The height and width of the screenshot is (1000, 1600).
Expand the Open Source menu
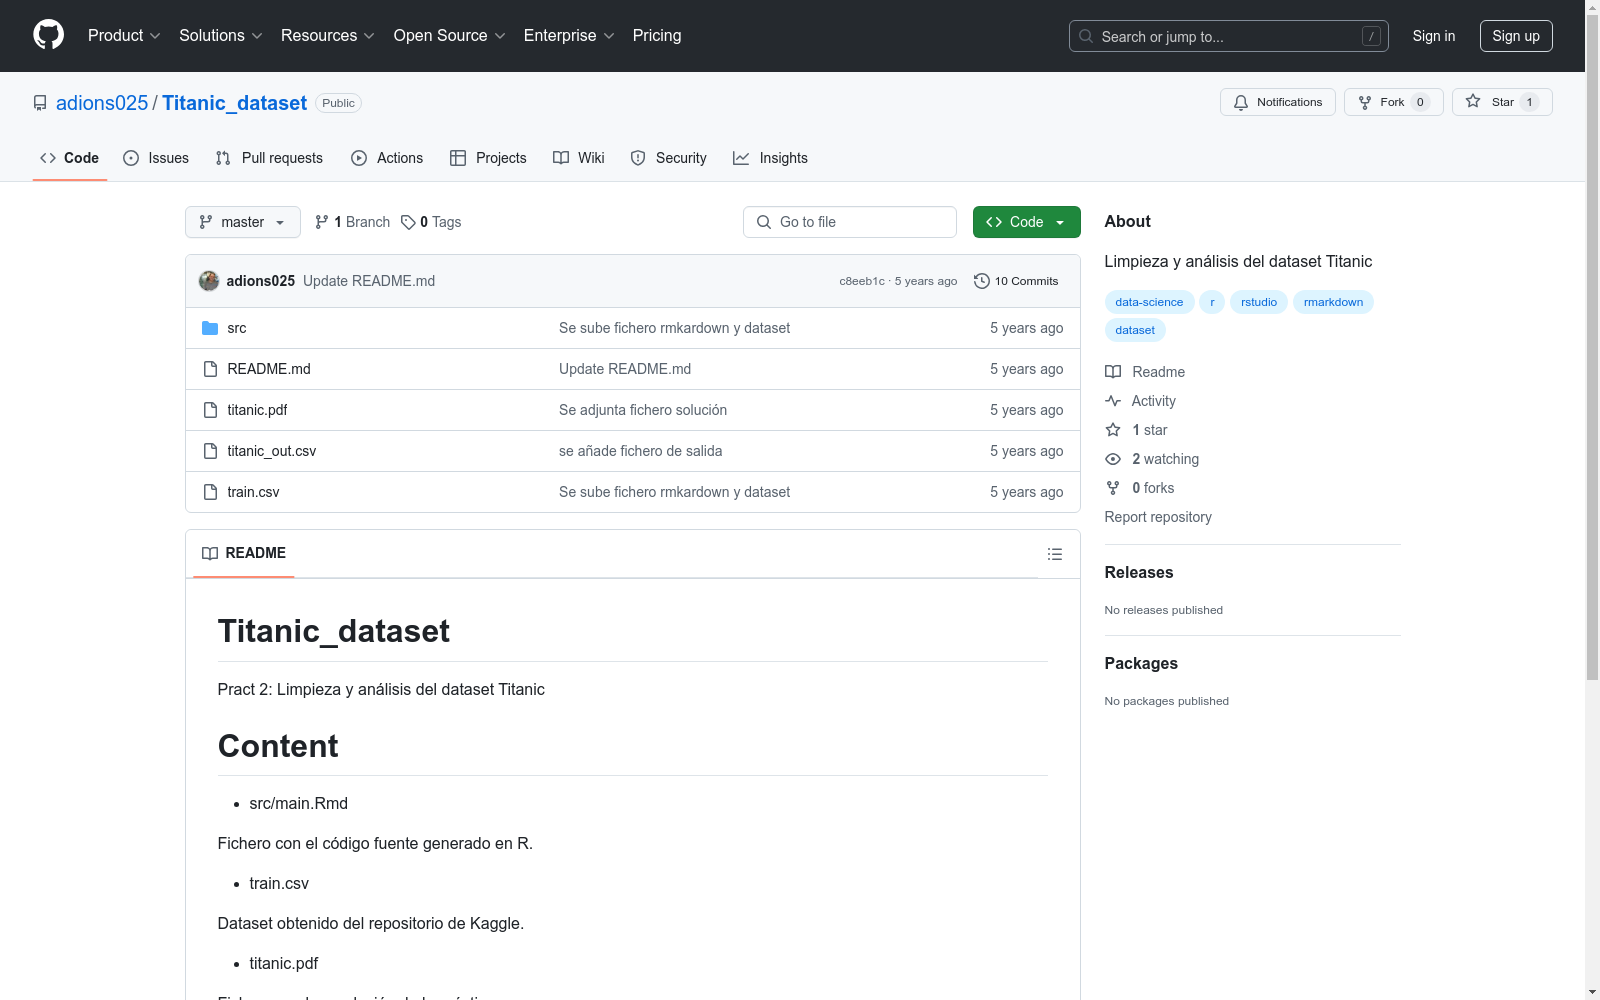click(x=450, y=35)
